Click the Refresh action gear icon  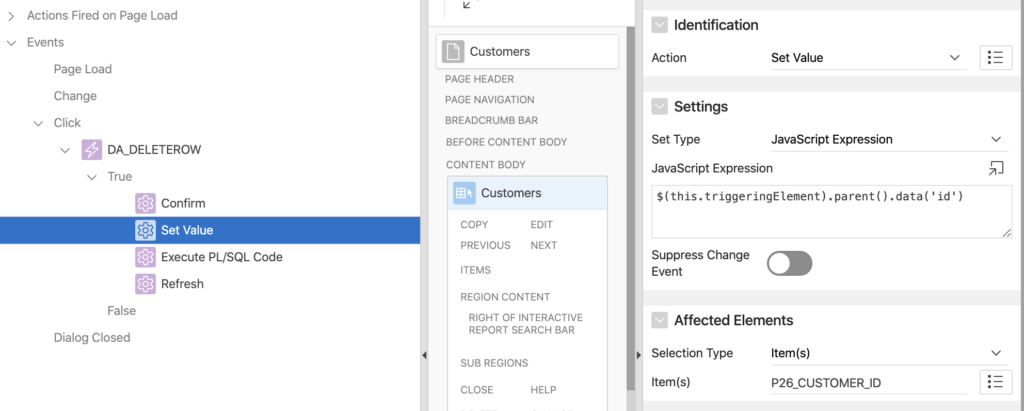[x=145, y=284]
